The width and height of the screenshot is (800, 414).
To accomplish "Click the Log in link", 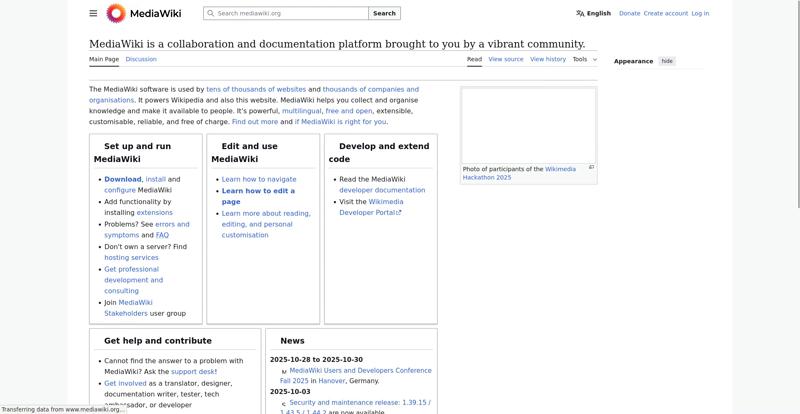I will [700, 13].
